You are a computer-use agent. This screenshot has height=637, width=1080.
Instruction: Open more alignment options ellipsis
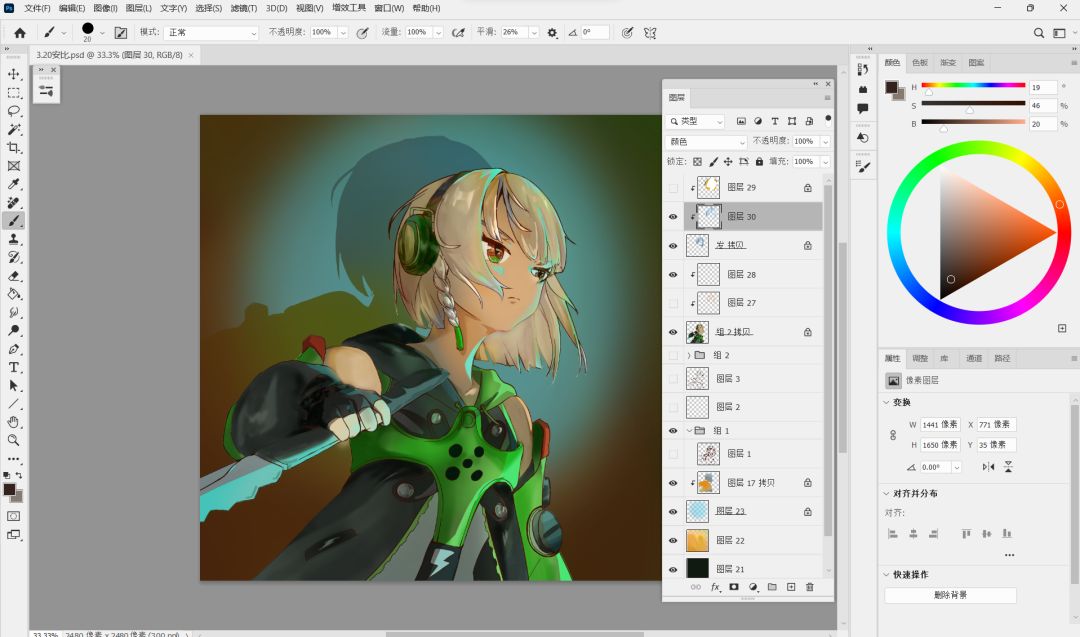(x=1009, y=555)
